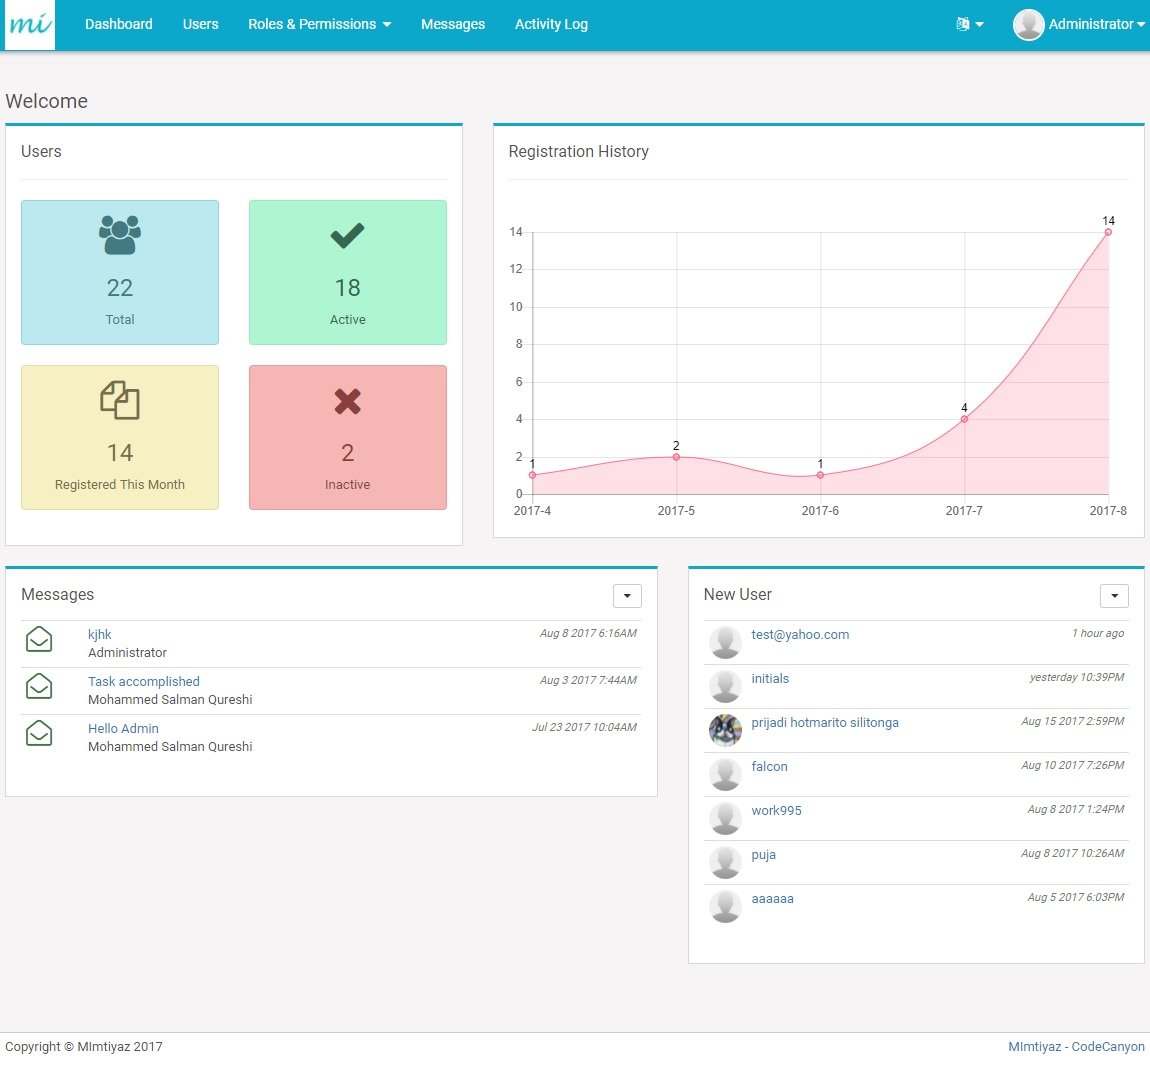The height and width of the screenshot is (1082, 1150).
Task: Open the test@yahoo.com user link
Action: tap(800, 635)
